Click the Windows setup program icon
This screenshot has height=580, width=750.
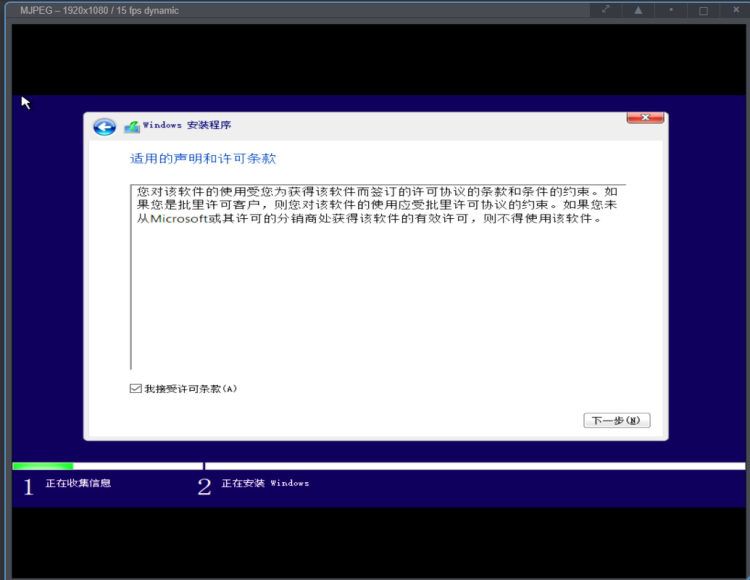(132, 127)
